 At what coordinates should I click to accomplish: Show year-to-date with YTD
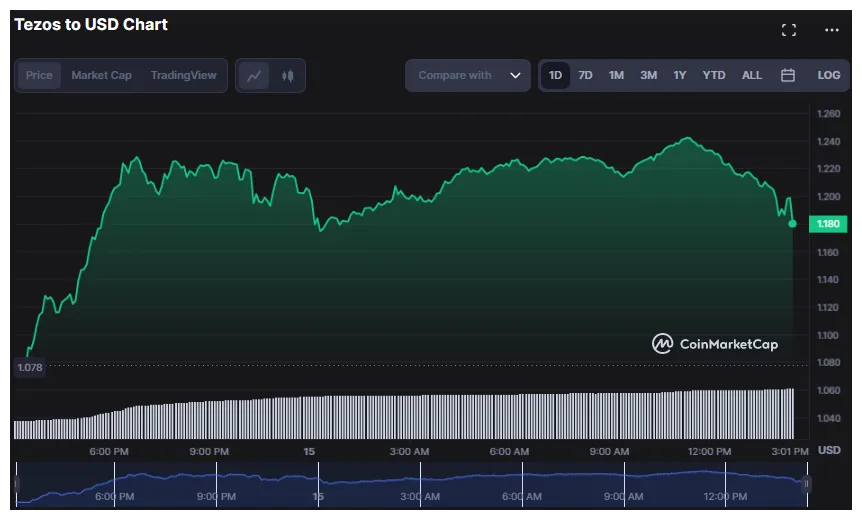coord(714,75)
